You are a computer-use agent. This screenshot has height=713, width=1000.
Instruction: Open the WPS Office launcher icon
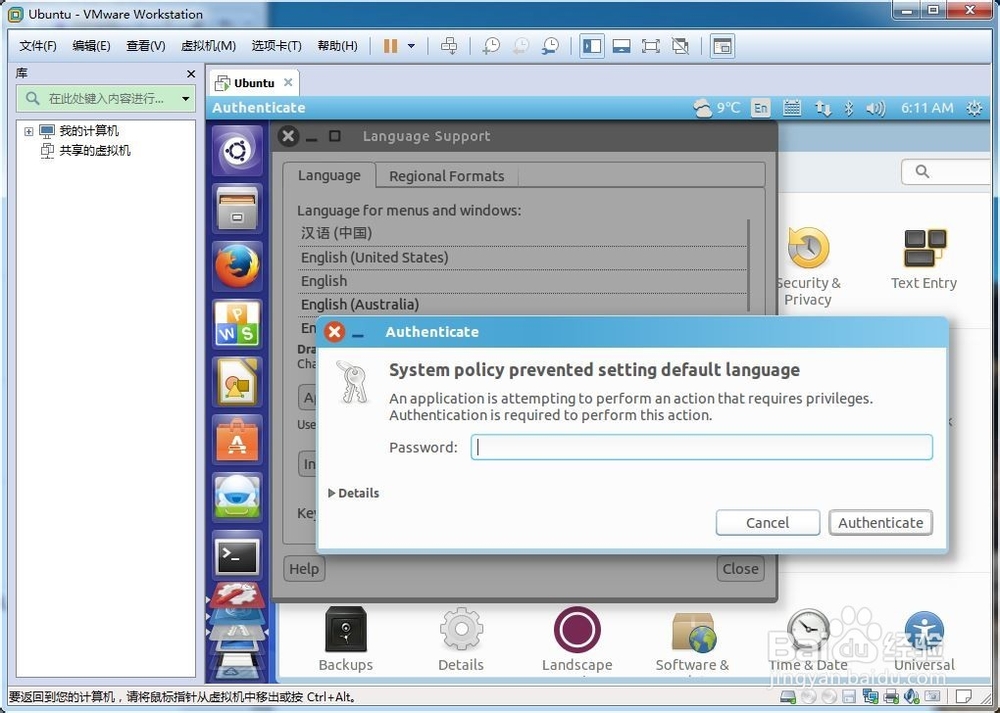tap(237, 324)
